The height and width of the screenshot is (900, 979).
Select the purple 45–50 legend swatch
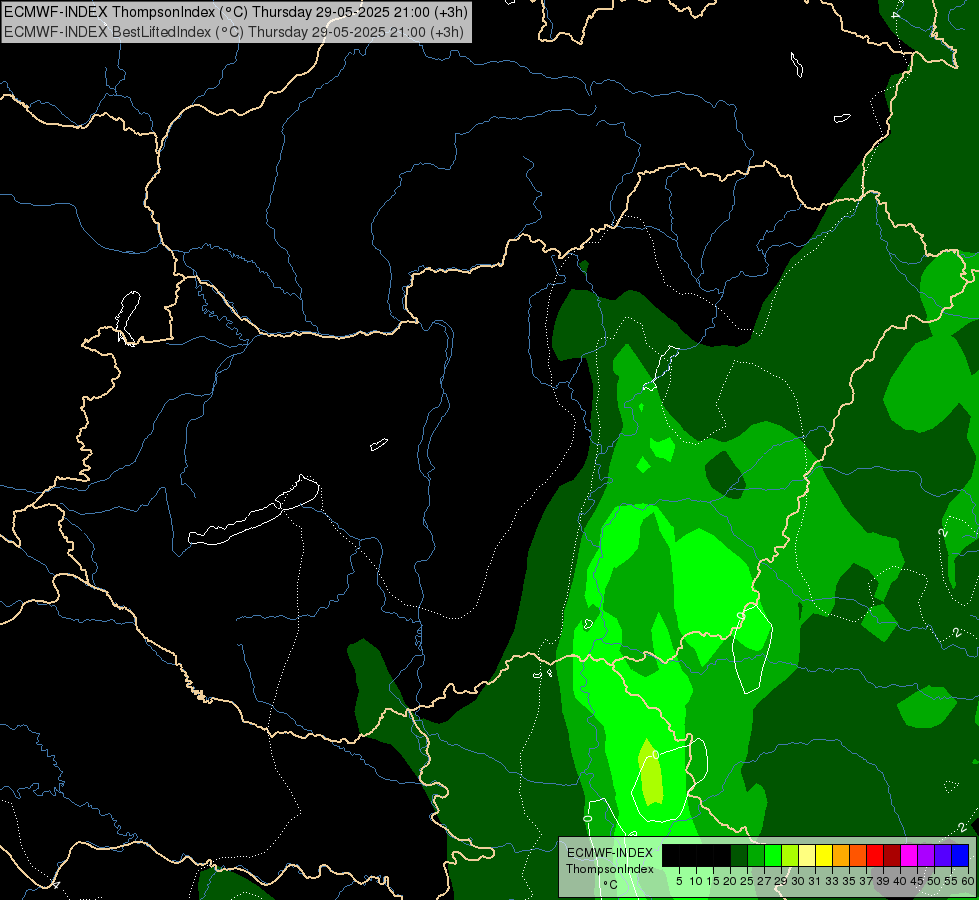(x=926, y=855)
